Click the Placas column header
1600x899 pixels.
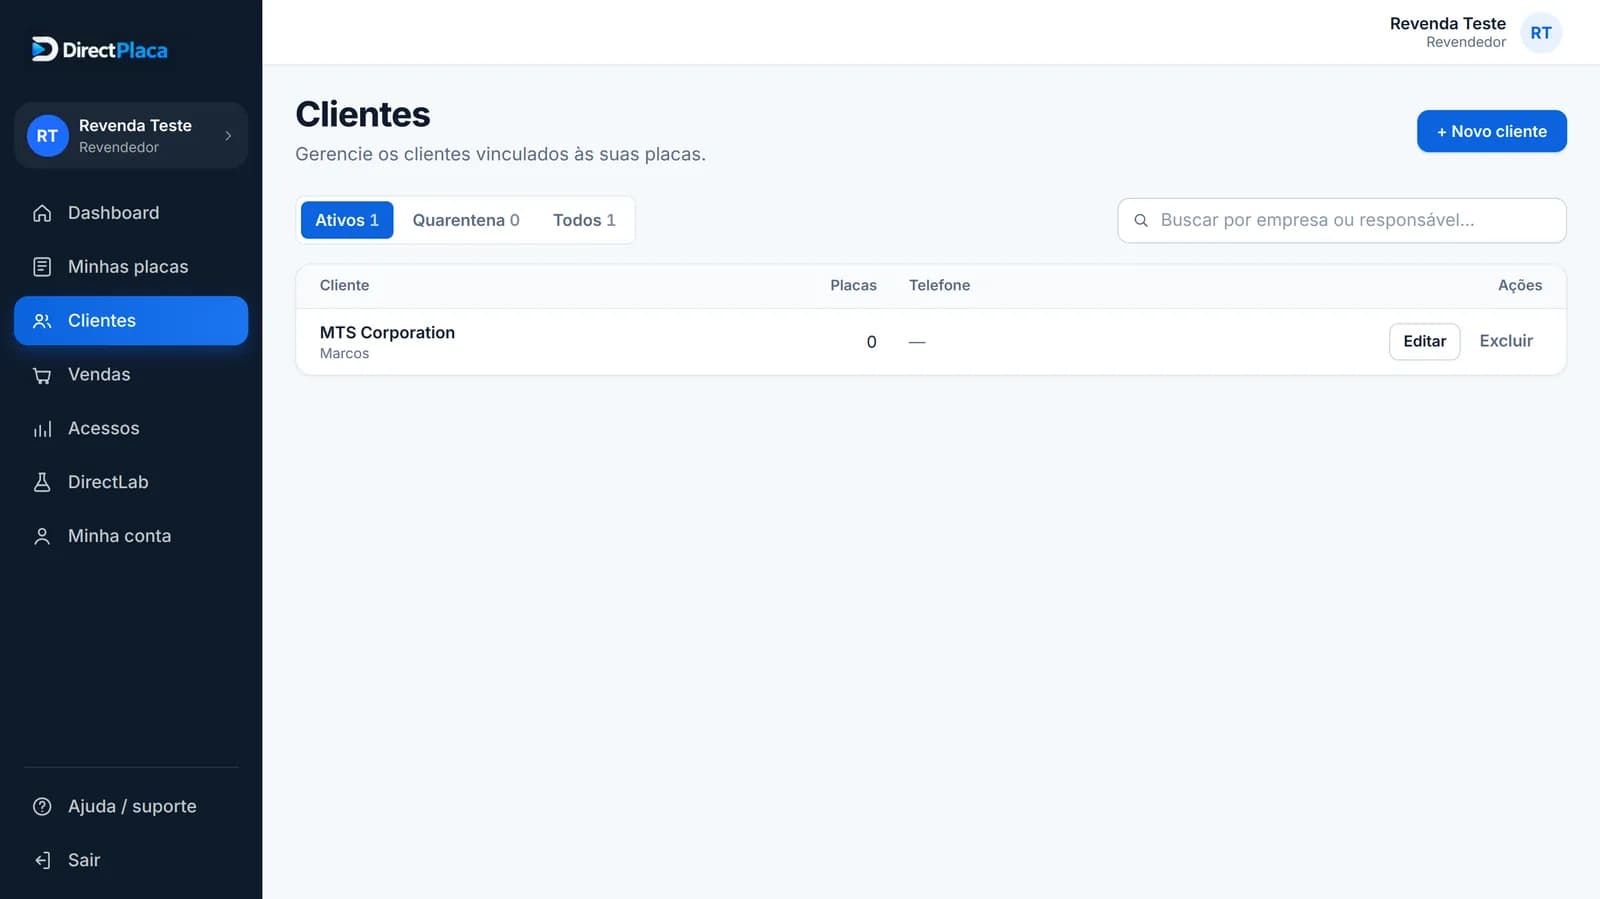tap(853, 285)
